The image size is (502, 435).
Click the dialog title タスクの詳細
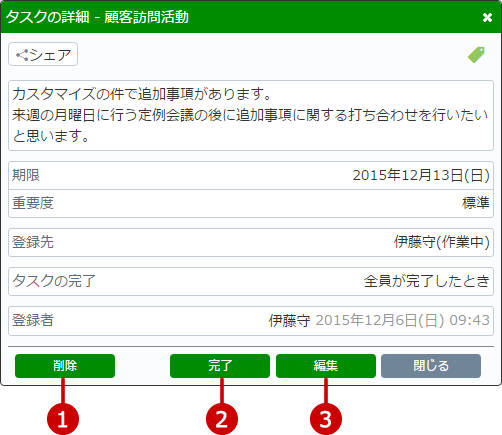(47, 17)
